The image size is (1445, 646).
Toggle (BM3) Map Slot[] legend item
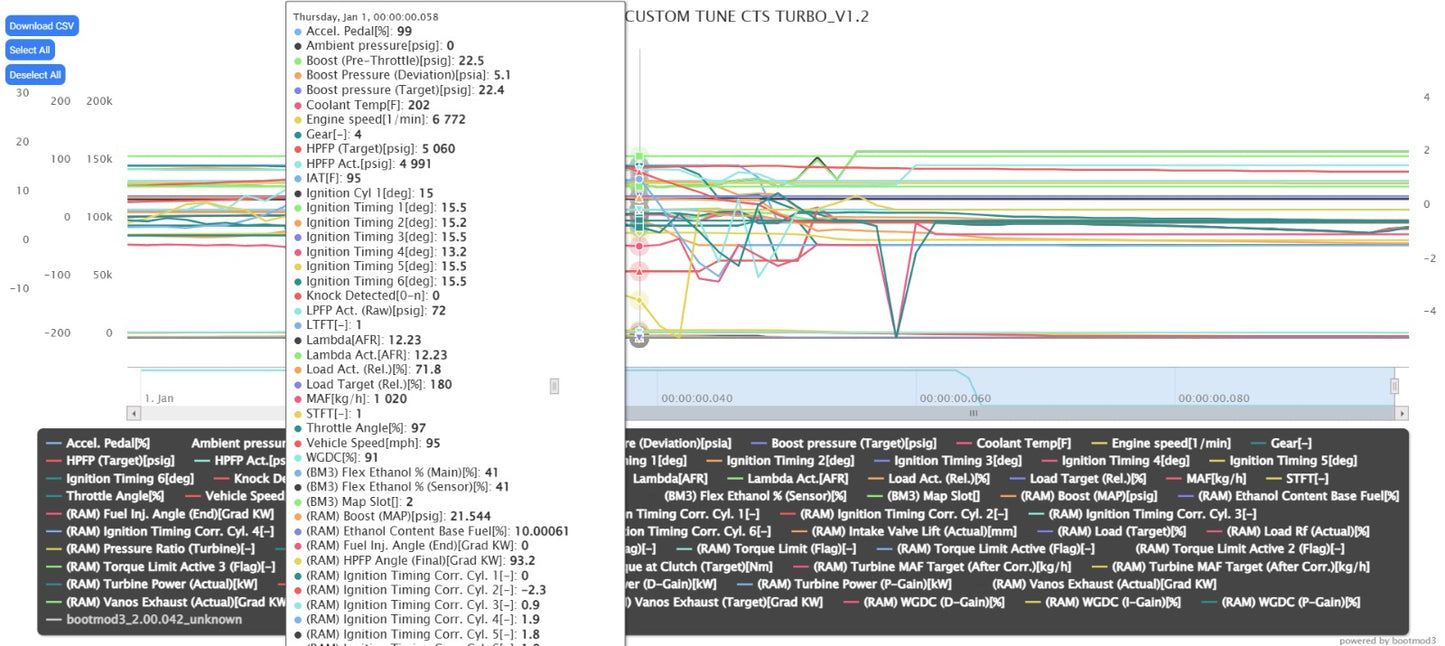933,496
